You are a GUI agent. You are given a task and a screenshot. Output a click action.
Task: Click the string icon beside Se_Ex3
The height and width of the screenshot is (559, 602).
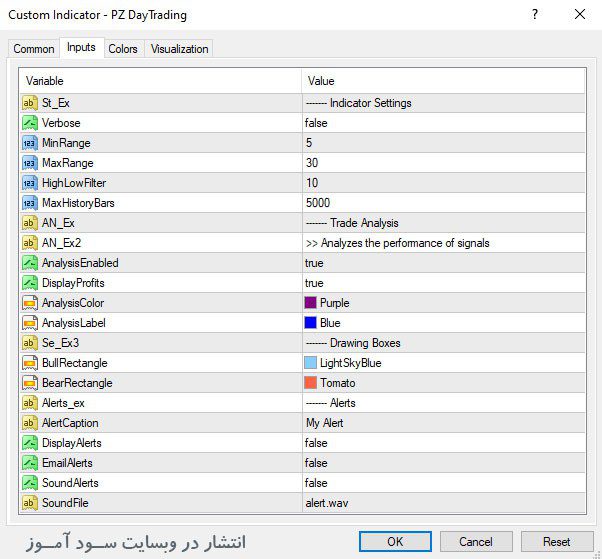[x=30, y=343]
